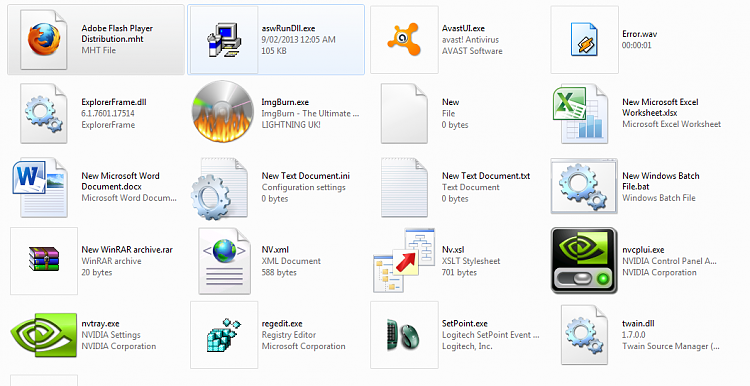Click the twain.dll gears icon

tap(585, 335)
